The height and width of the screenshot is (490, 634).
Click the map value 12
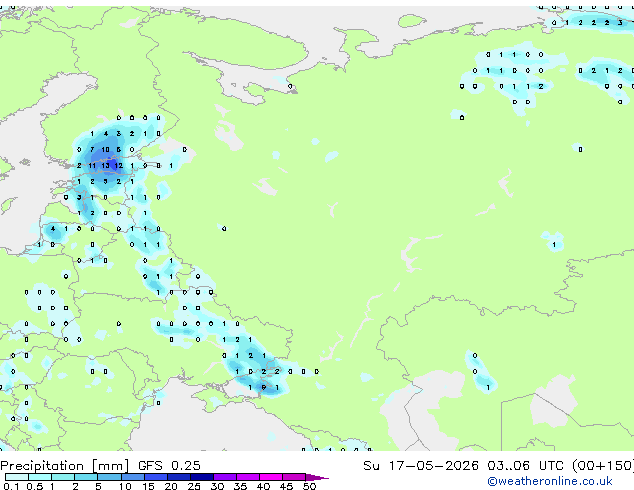118,165
